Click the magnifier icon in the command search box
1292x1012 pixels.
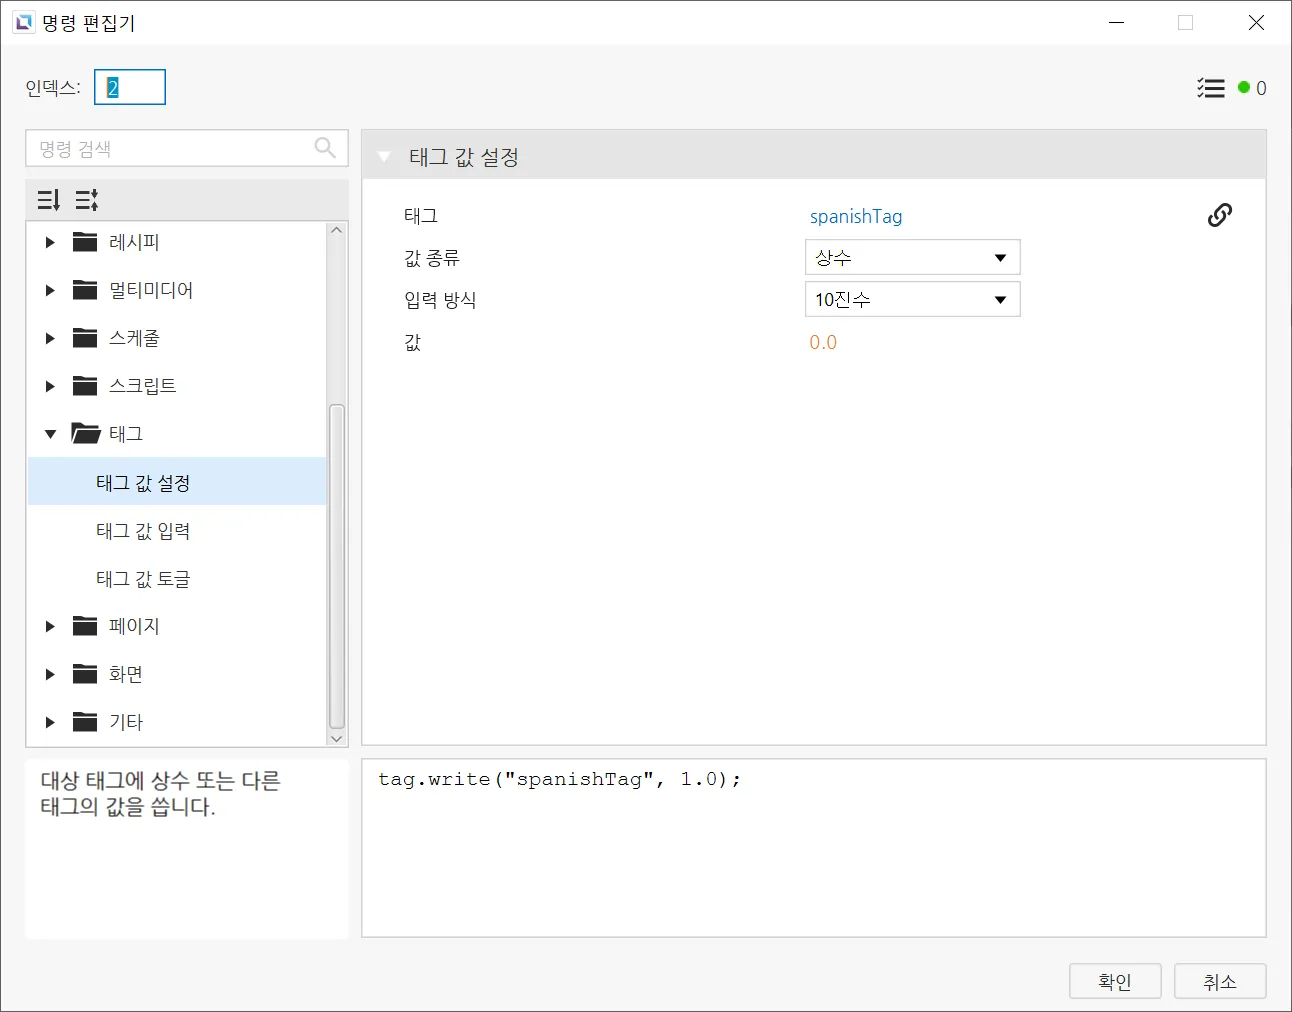pos(325,148)
